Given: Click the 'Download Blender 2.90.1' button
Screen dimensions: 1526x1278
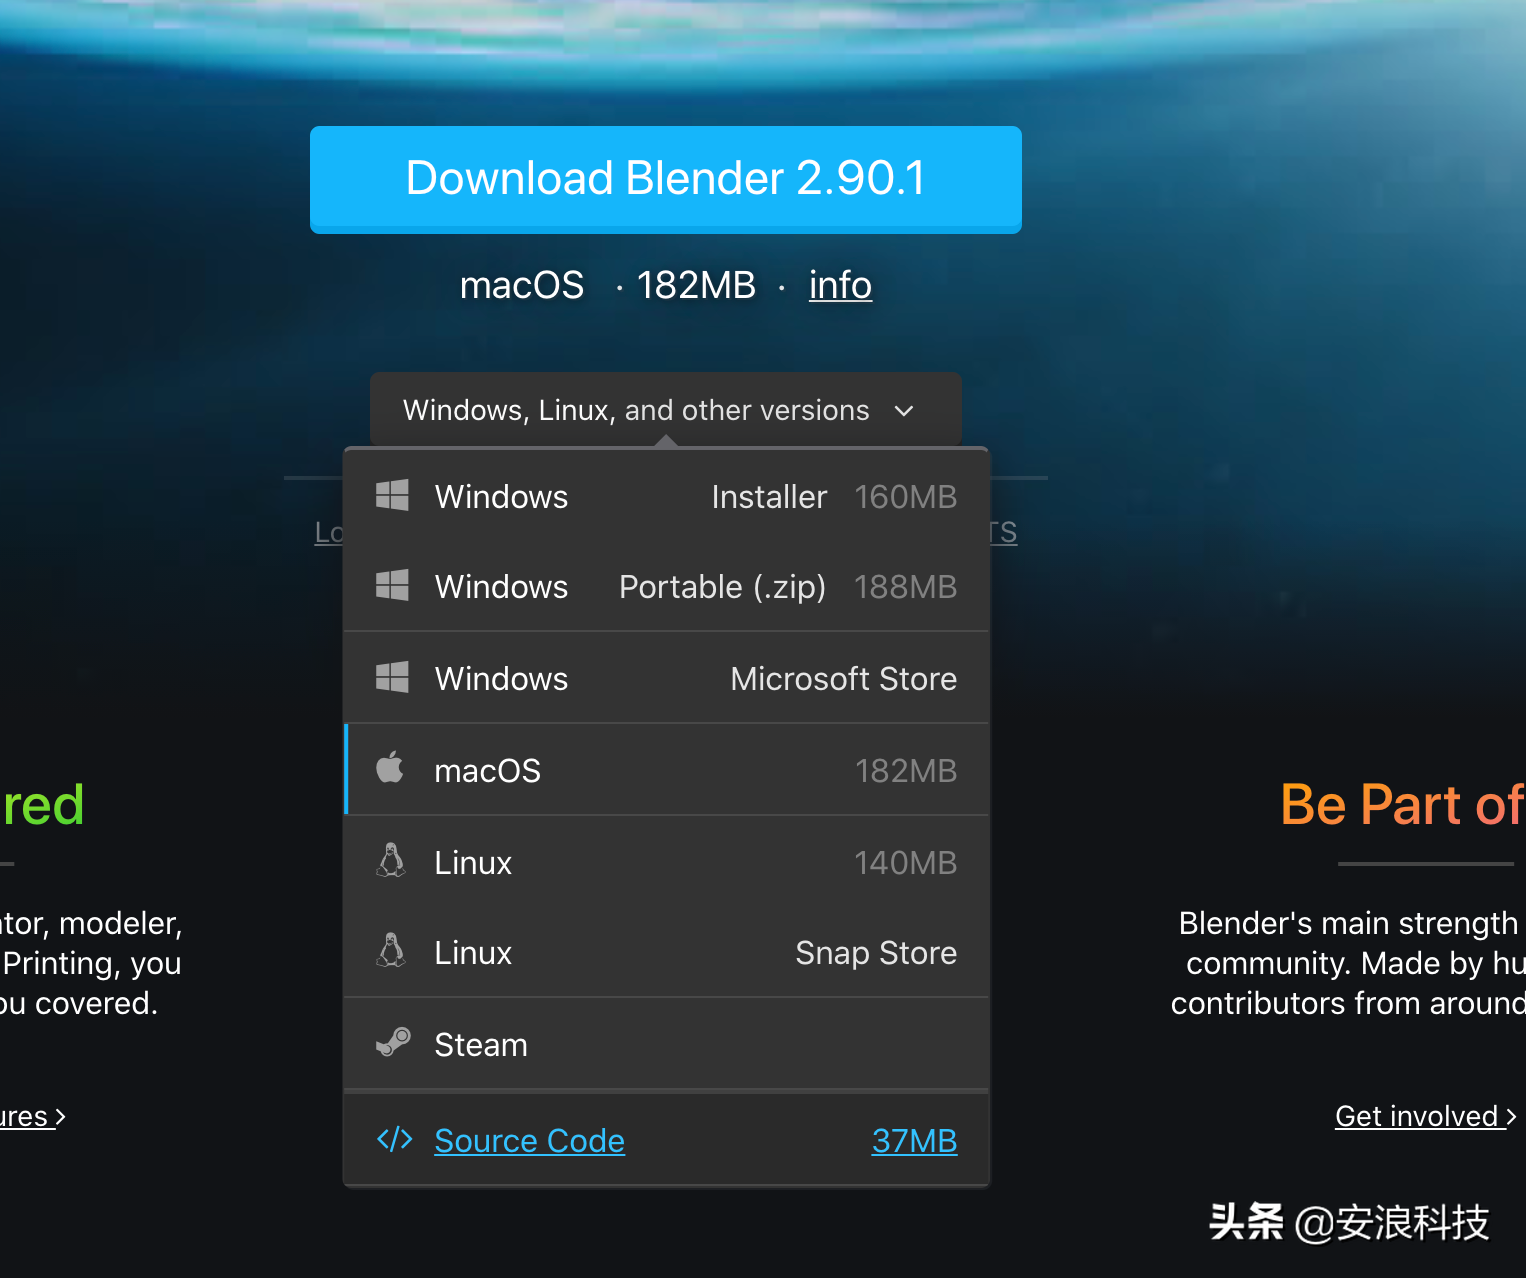Looking at the screenshot, I should coord(666,179).
